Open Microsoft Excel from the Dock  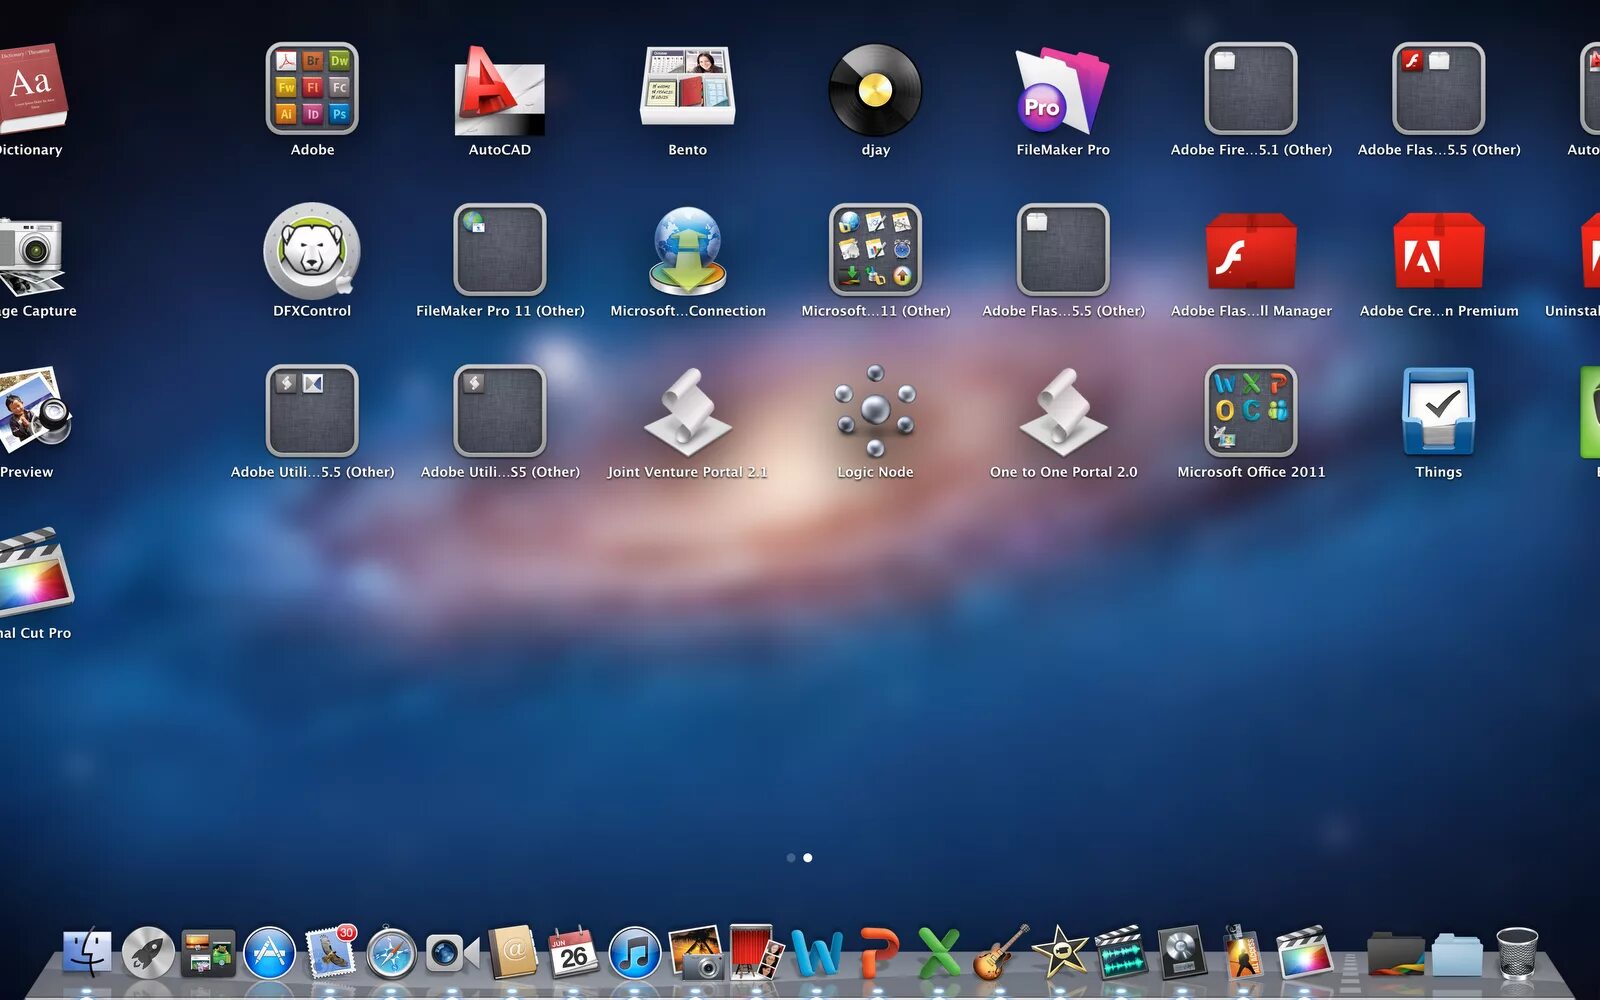point(939,952)
